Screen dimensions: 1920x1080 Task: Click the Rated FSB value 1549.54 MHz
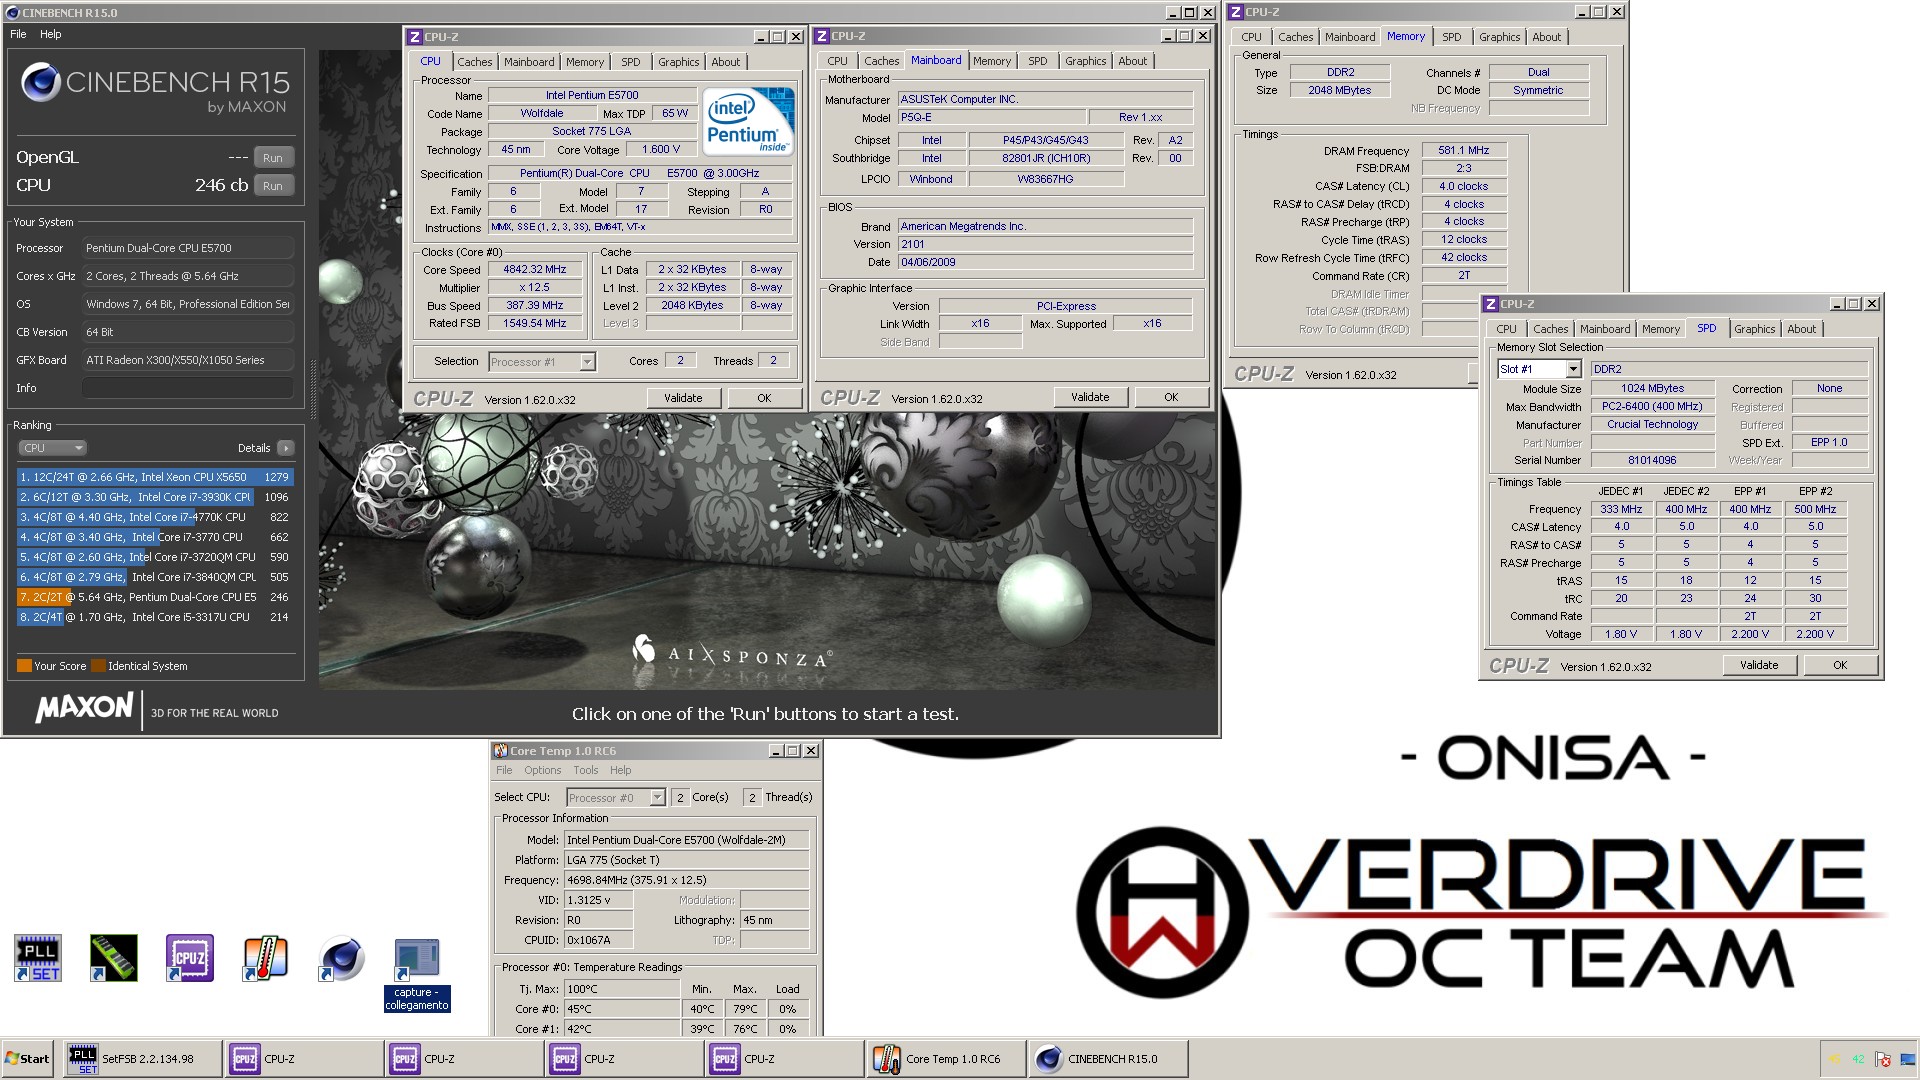[x=535, y=324]
